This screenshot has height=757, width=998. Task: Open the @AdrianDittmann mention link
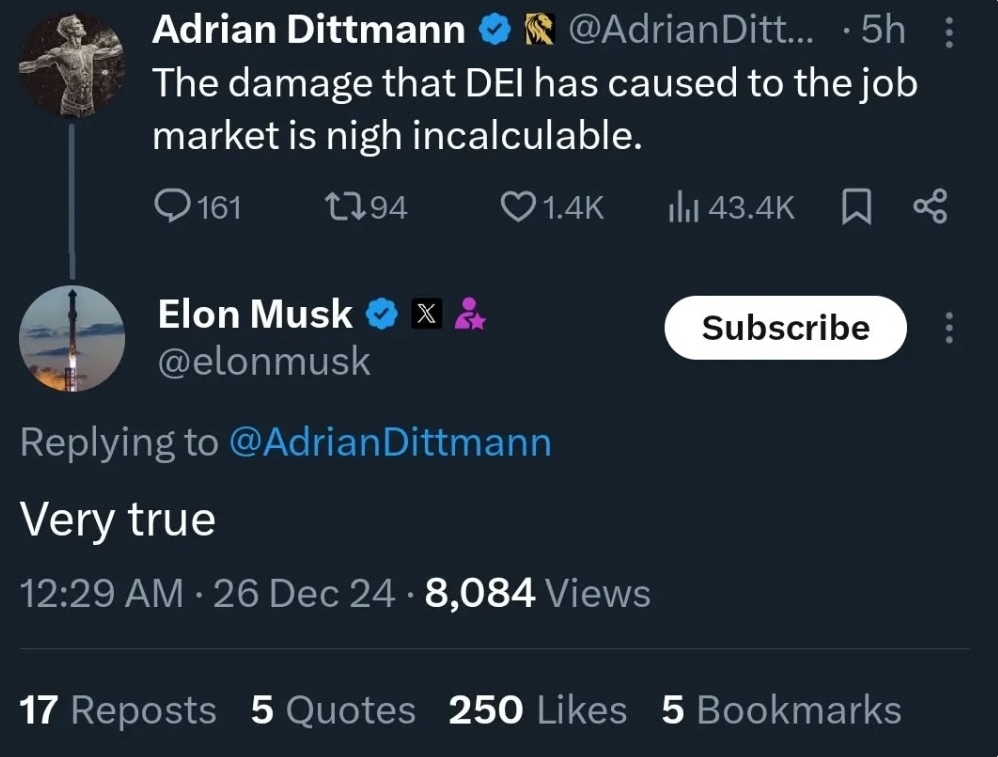pos(390,442)
